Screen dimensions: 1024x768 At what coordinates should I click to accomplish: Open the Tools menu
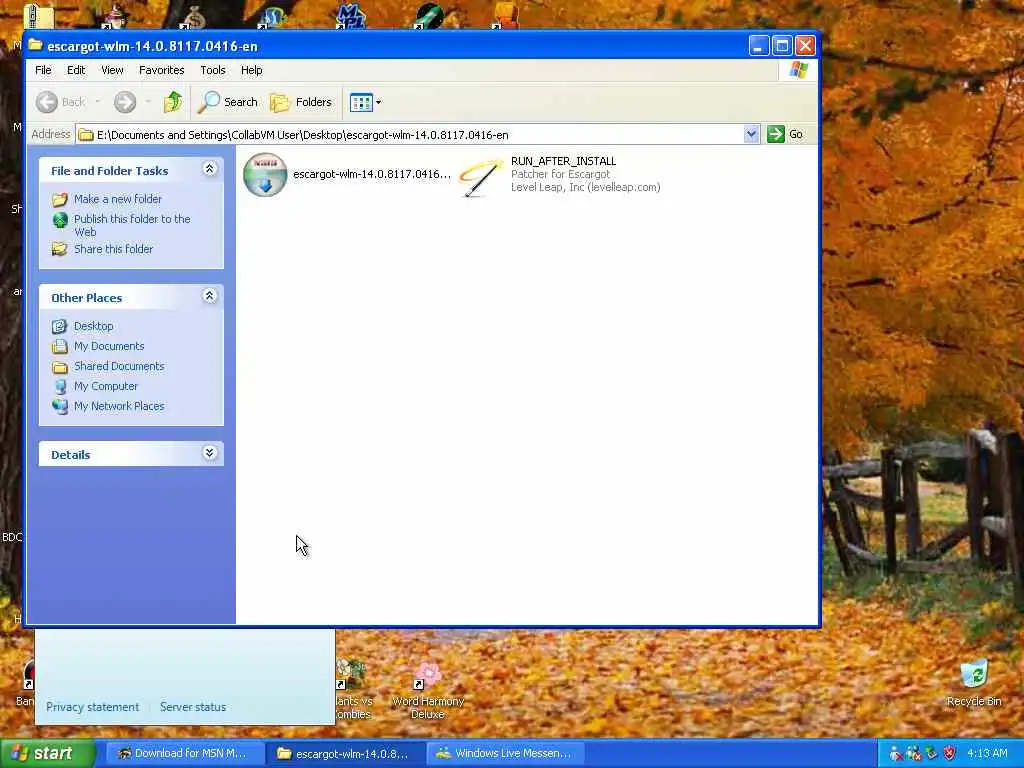pos(213,70)
